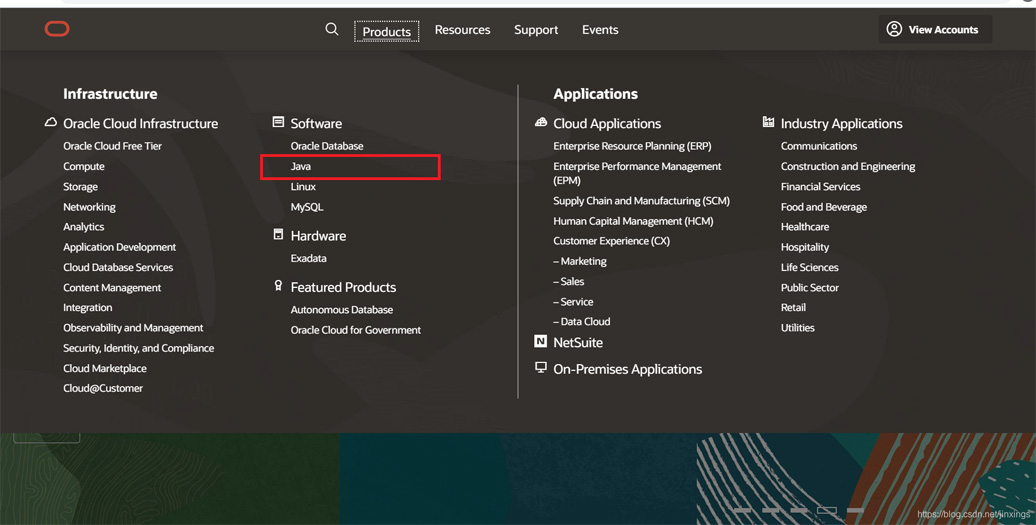
Task: Open the MySQL link
Action: 307,207
